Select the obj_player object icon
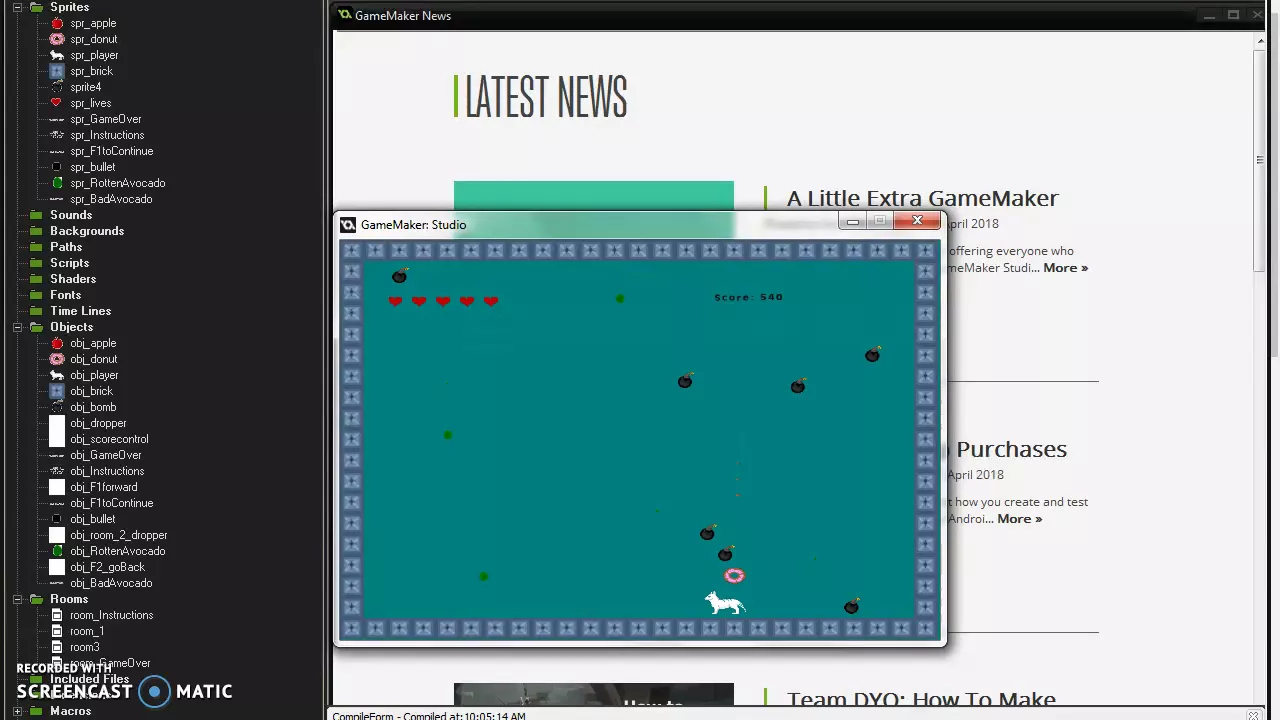 pyautogui.click(x=57, y=375)
